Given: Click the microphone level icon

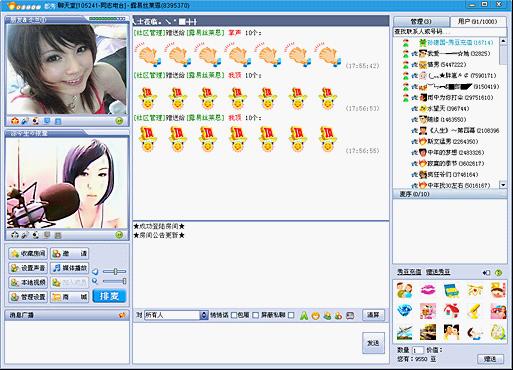Looking at the screenshot, I should pos(95,281).
